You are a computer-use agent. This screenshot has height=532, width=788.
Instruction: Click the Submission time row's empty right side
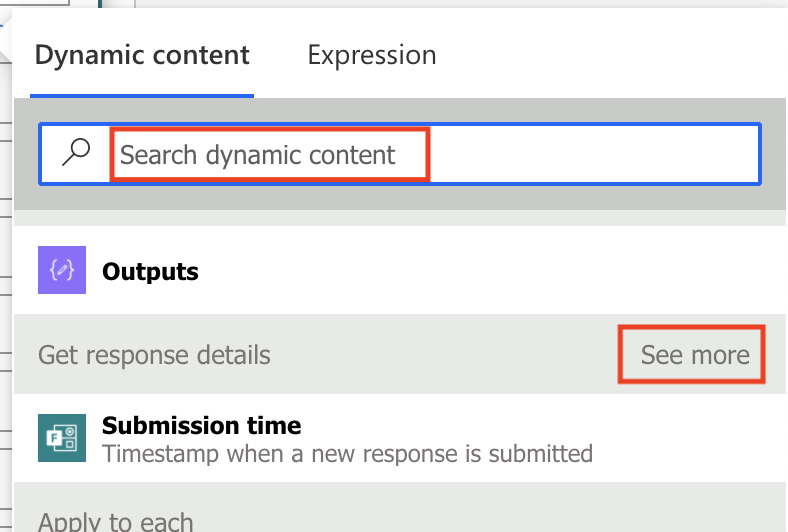click(x=688, y=438)
